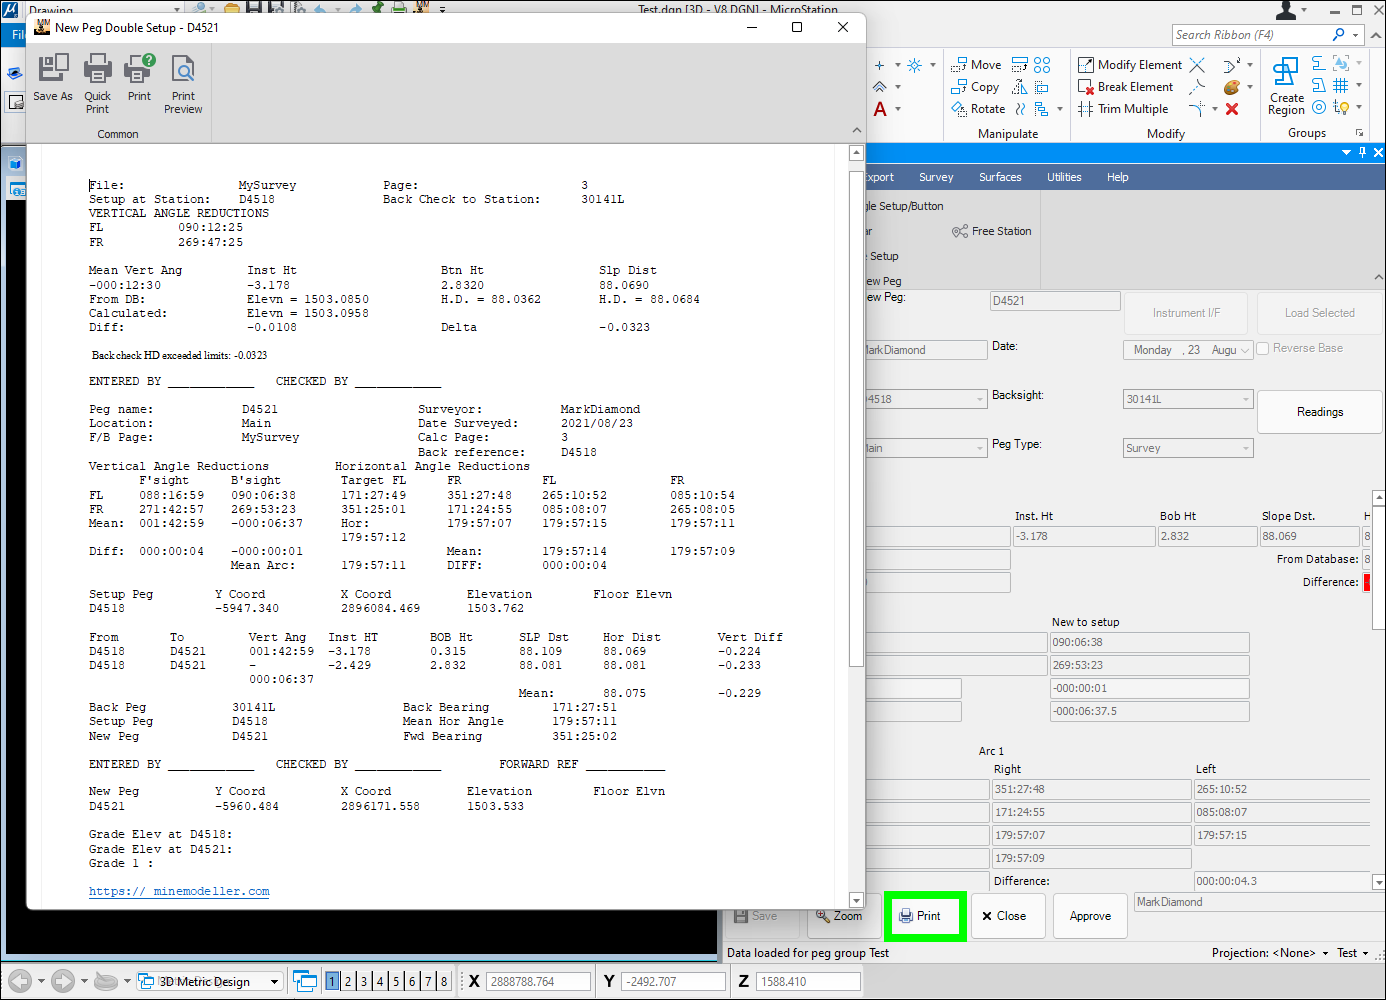Click the Create Region tool
This screenshot has width=1386, height=1000.
pyautogui.click(x=1286, y=86)
